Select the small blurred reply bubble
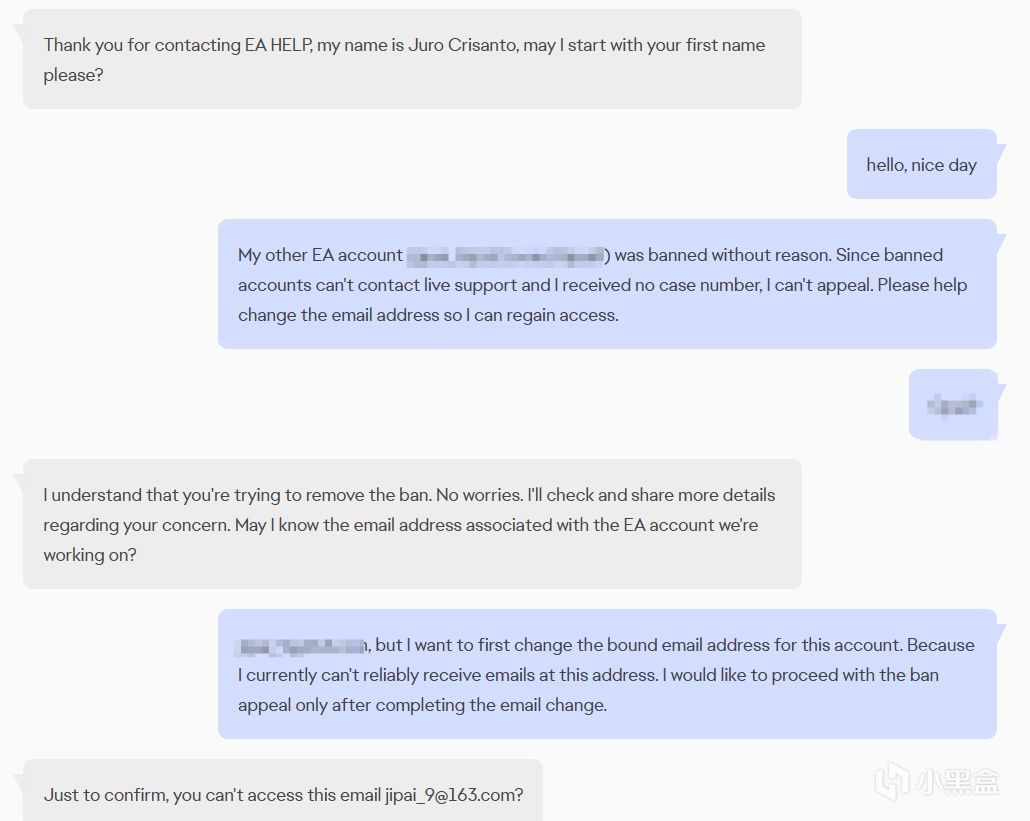 tap(953, 405)
